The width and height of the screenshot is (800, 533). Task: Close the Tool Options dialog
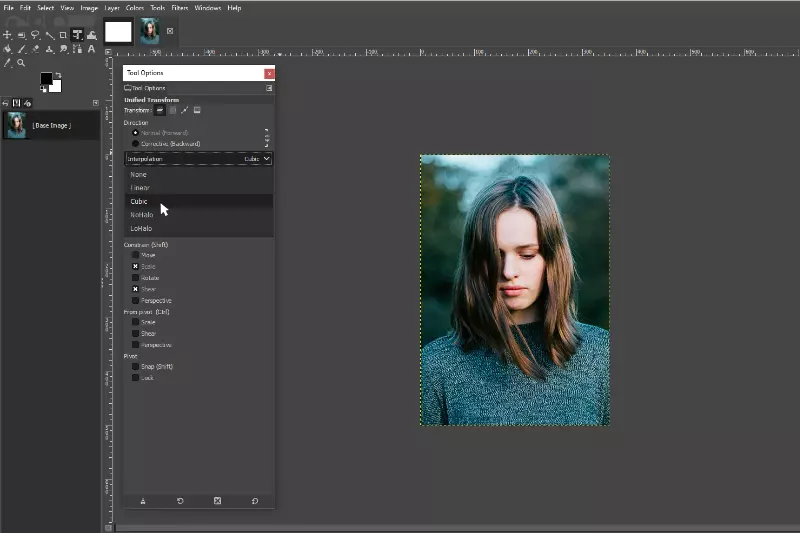[269, 73]
